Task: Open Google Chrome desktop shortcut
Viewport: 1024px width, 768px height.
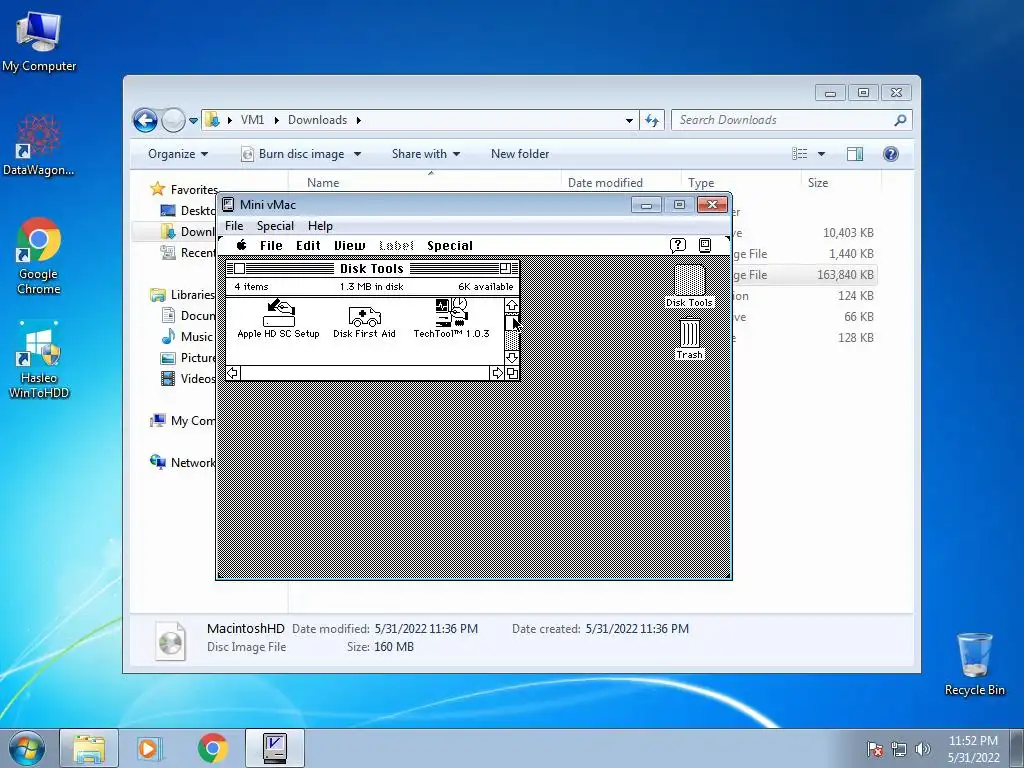Action: (39, 256)
